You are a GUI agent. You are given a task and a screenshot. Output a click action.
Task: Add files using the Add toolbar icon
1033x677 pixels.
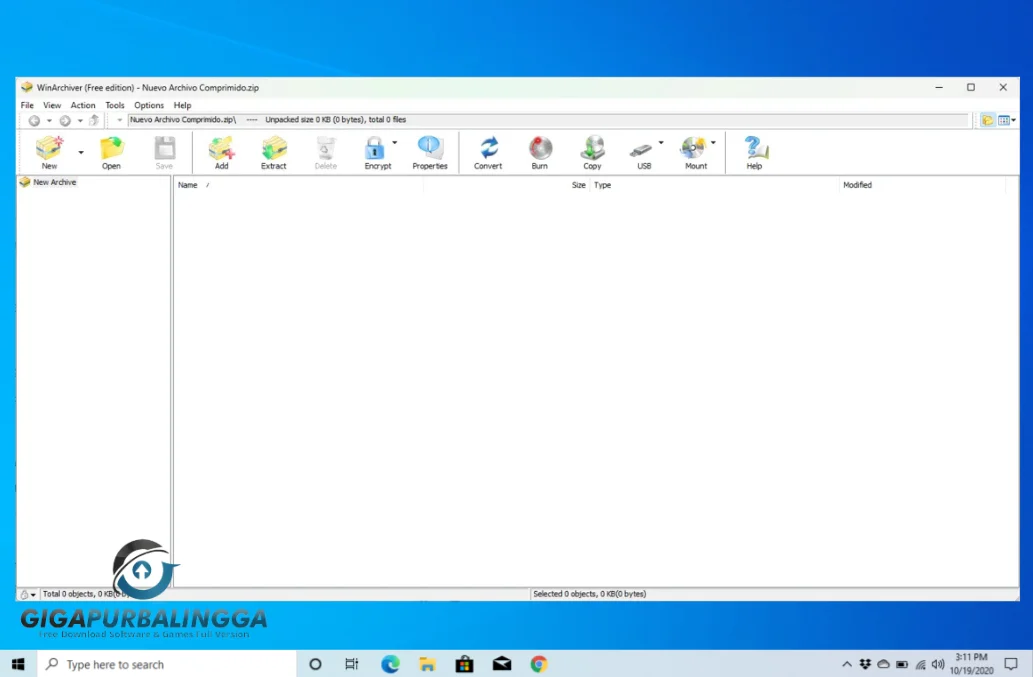coord(221,150)
